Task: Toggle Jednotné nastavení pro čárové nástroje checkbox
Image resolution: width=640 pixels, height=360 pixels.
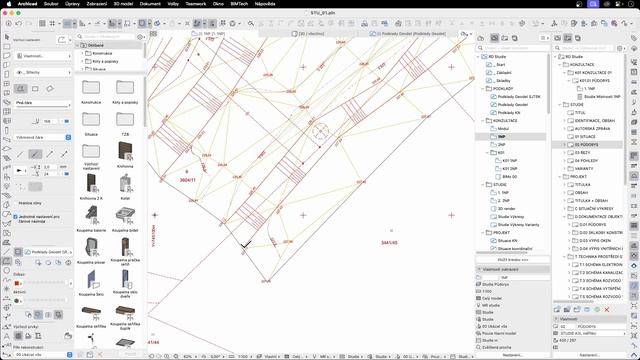Action: click(16, 217)
